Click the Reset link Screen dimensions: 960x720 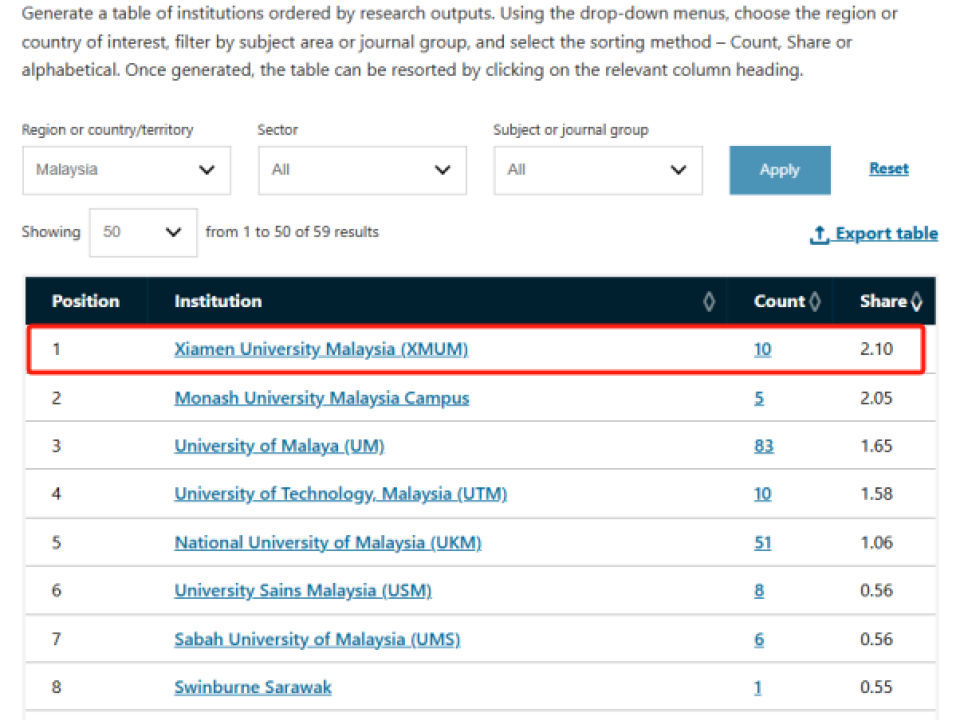[x=889, y=168]
